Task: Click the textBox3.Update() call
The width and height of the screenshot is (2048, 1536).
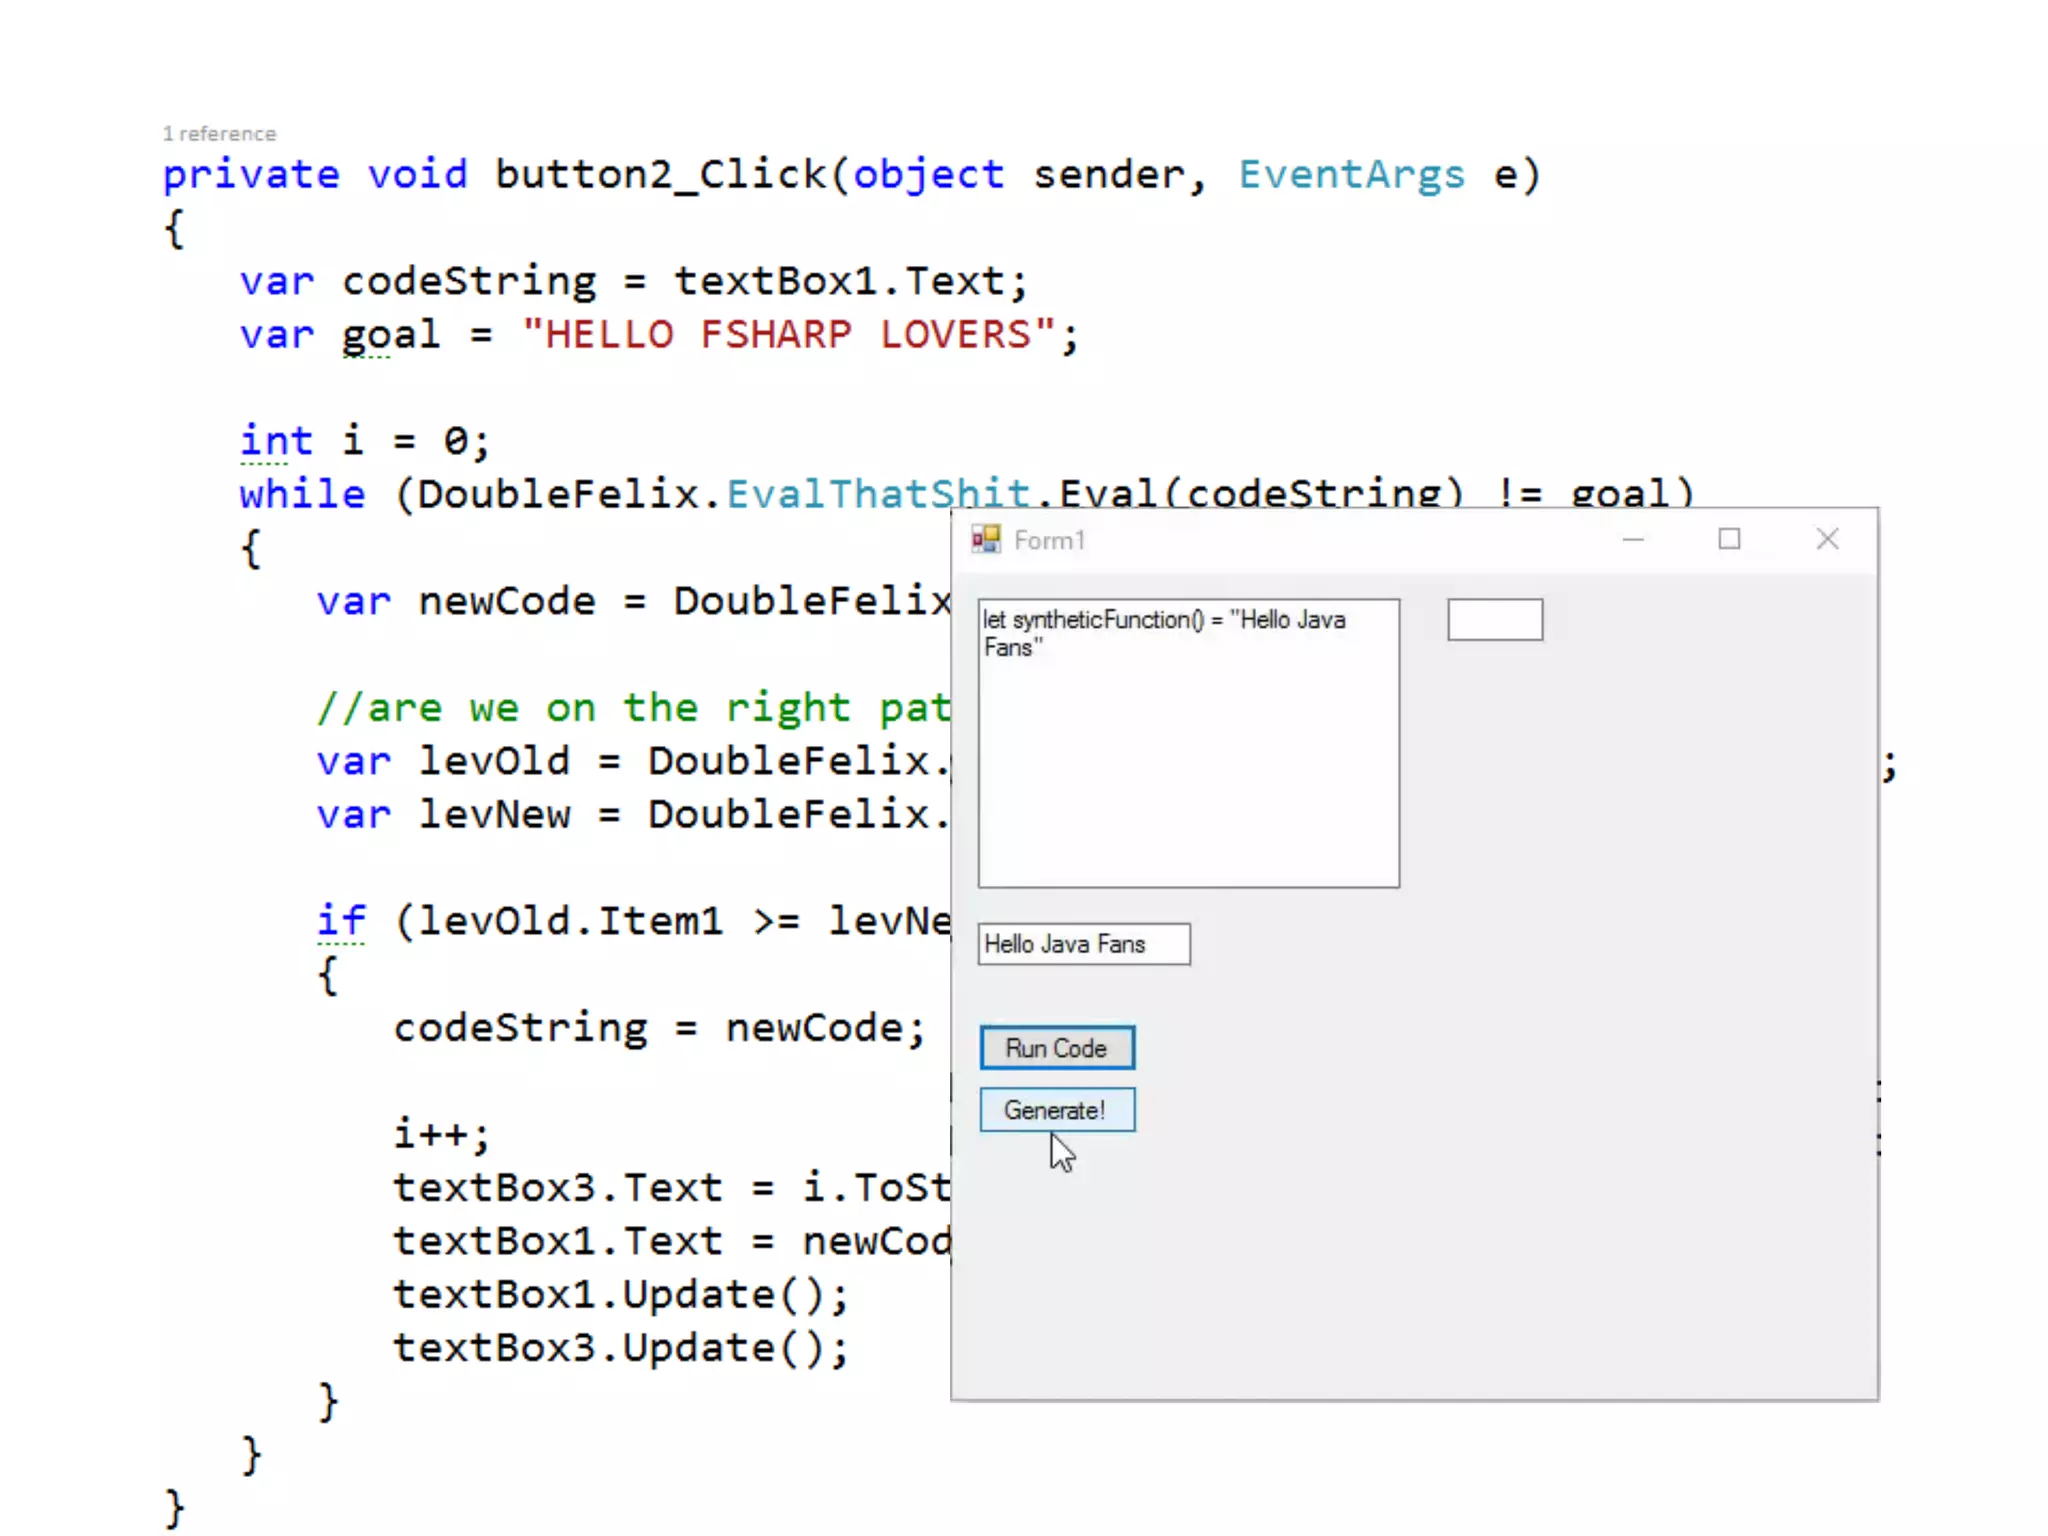Action: coord(620,1348)
